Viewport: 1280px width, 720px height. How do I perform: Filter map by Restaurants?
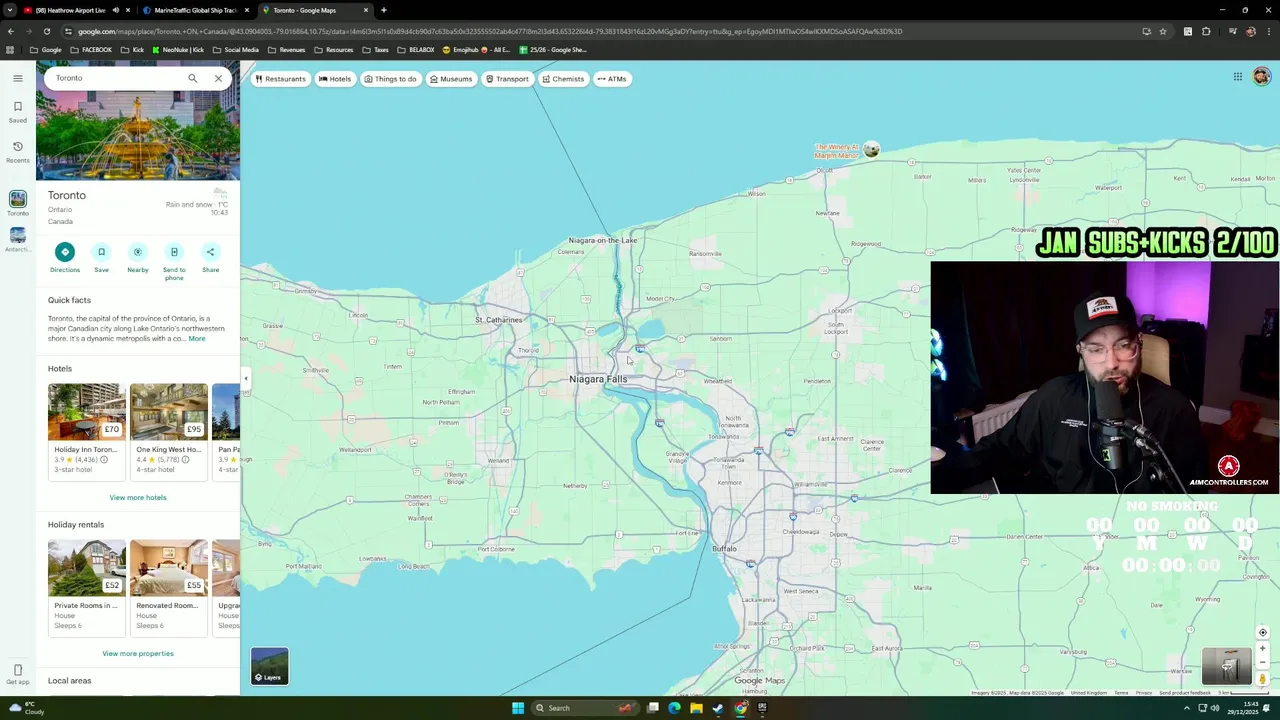tap(280, 79)
